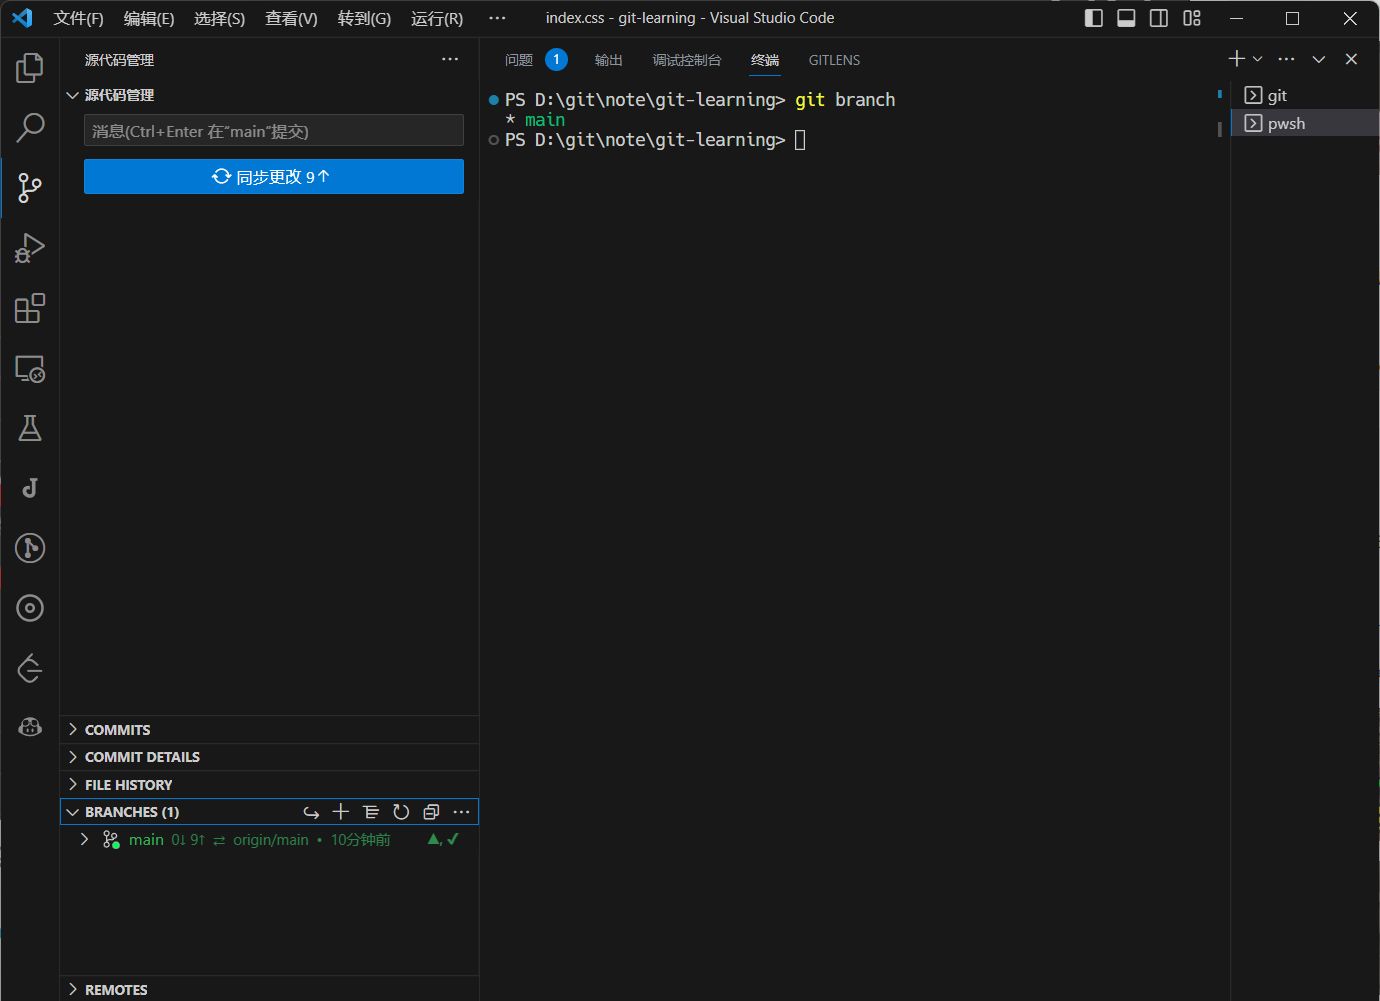Open the Search view in activity bar
This screenshot has width=1380, height=1001.
30,128
